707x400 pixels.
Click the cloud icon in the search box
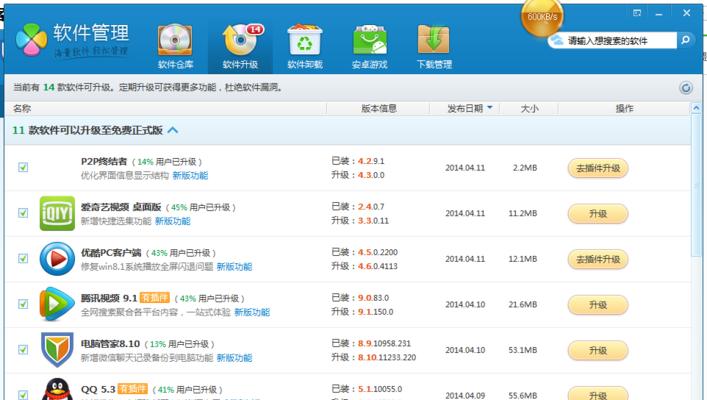point(557,41)
